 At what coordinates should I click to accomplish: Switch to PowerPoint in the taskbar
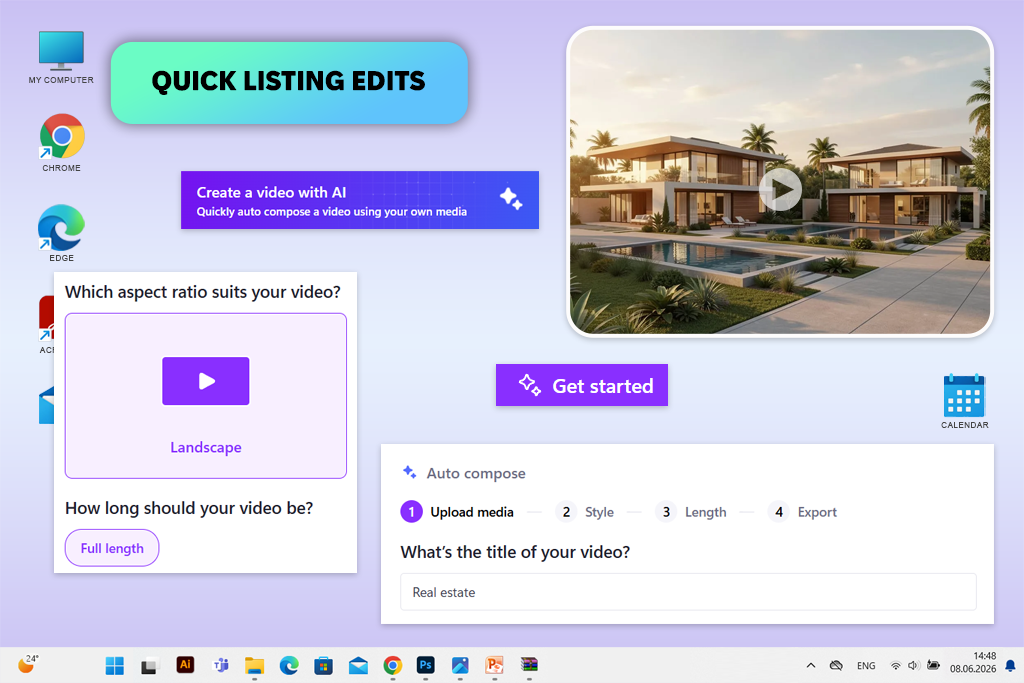click(494, 665)
